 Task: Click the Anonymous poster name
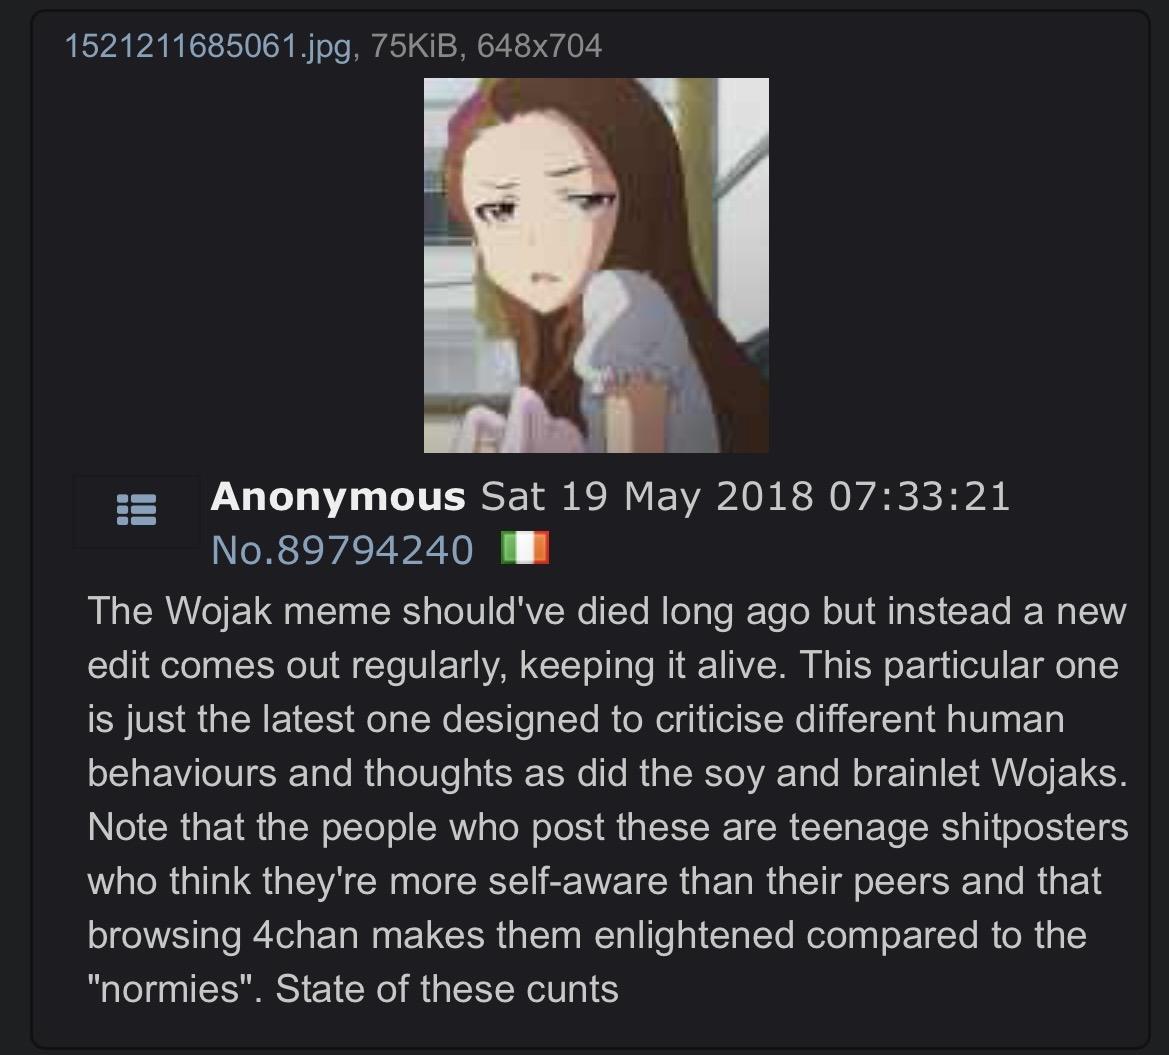coord(338,497)
